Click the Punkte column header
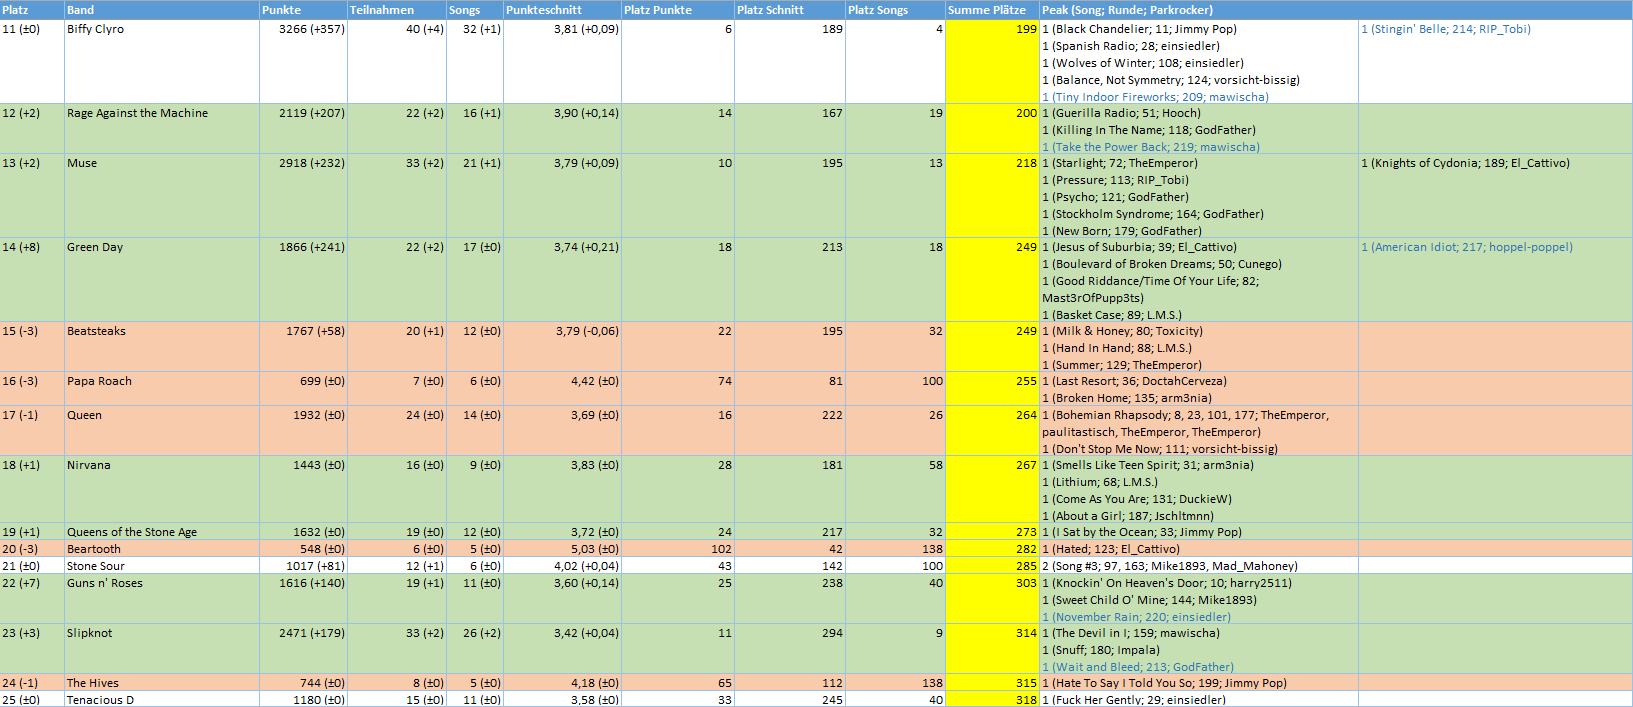1633x707 pixels. point(303,10)
